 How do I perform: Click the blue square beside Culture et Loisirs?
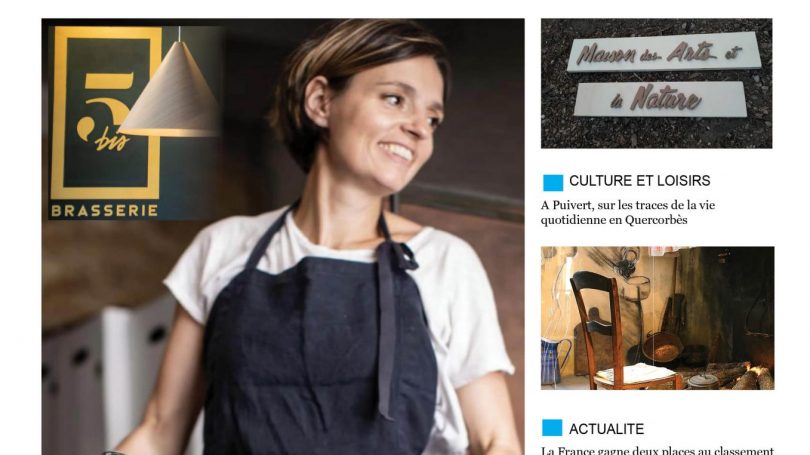[553, 182]
